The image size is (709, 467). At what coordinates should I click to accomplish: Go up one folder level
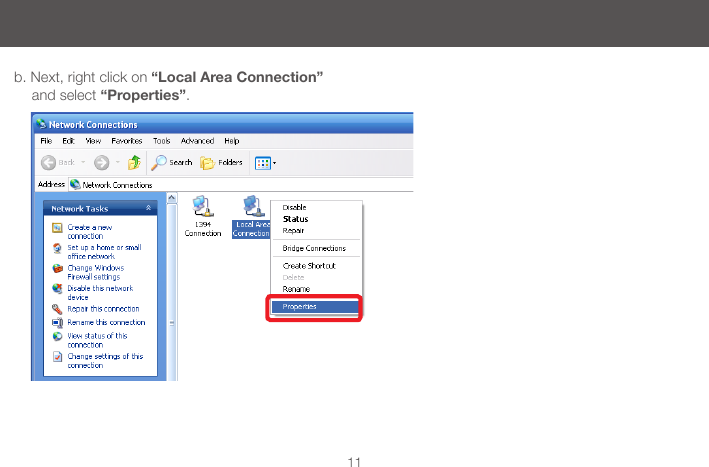click(x=134, y=162)
